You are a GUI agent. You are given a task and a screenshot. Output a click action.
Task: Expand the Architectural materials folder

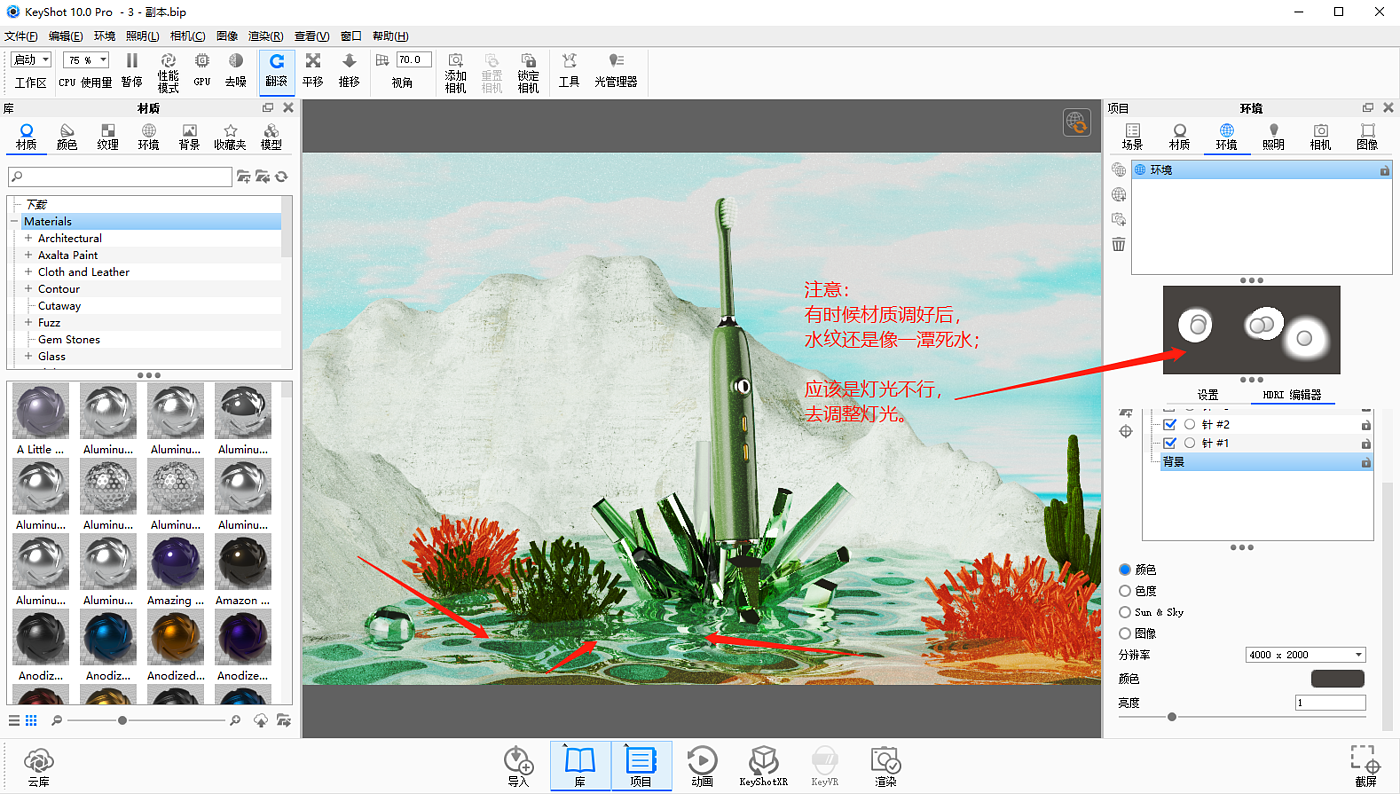(29, 238)
